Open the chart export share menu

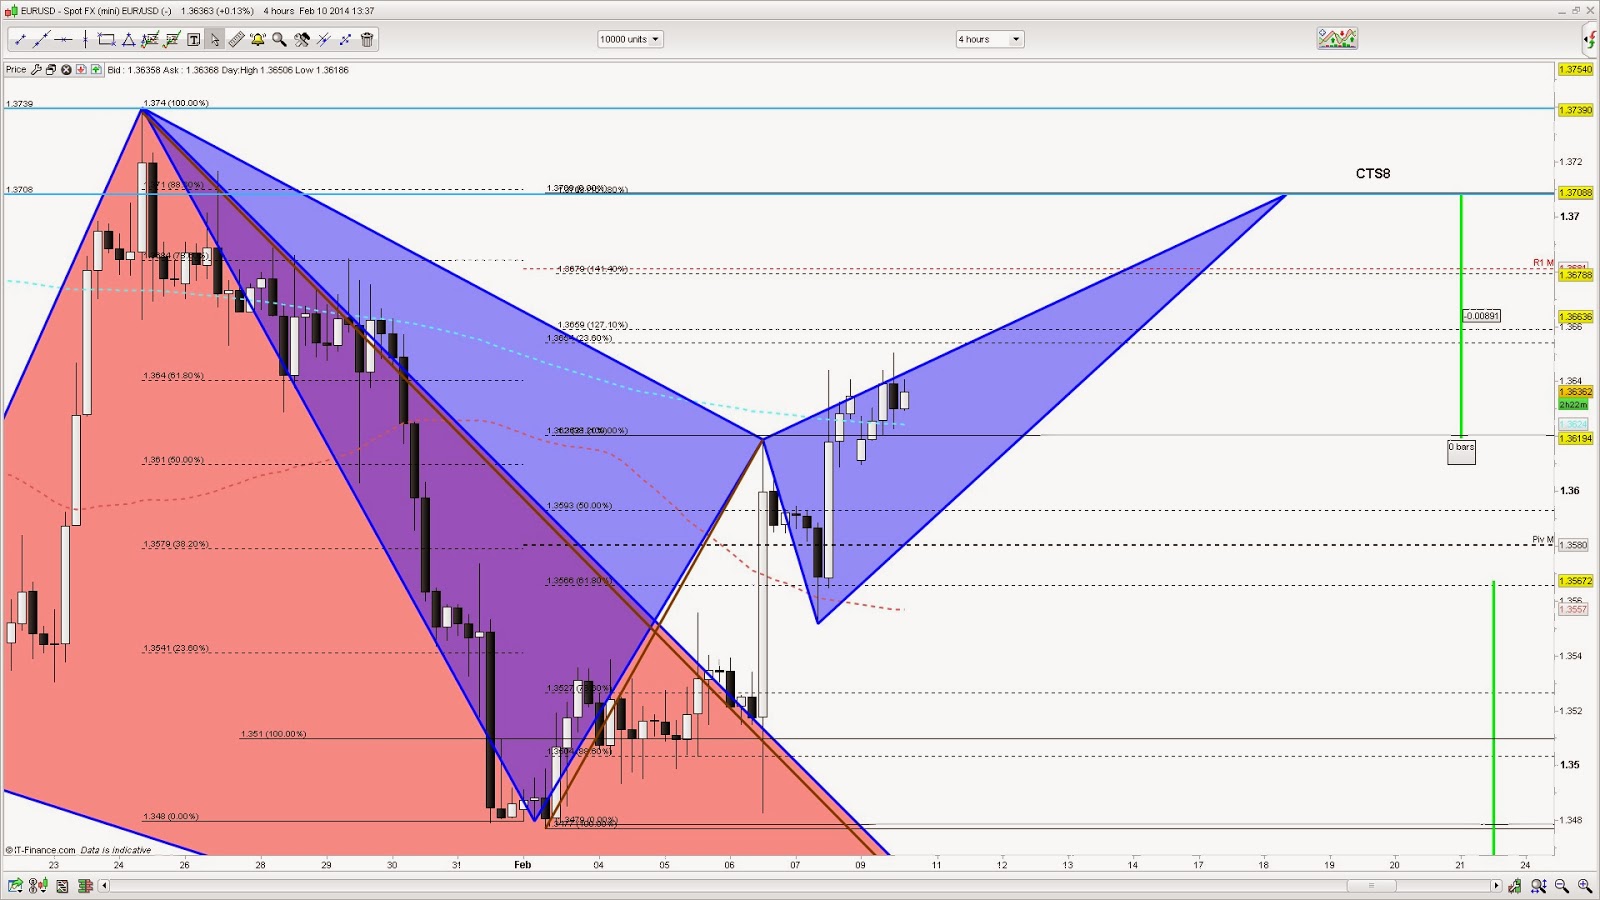click(15, 885)
